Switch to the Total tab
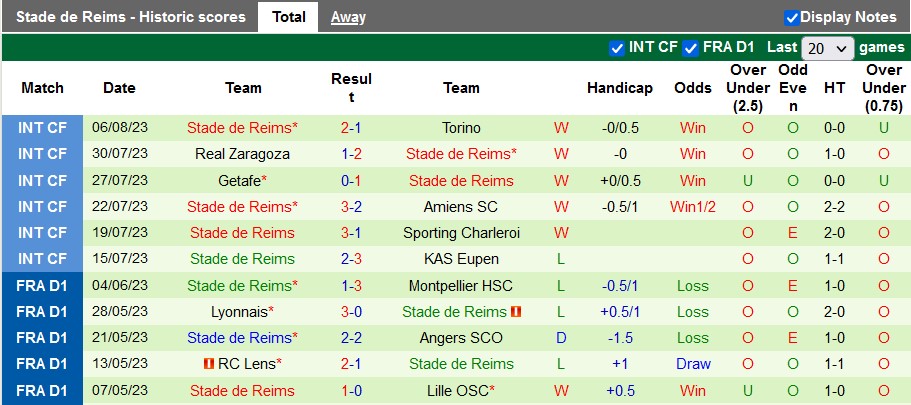Viewport: 911px width, 405px height. tap(289, 17)
